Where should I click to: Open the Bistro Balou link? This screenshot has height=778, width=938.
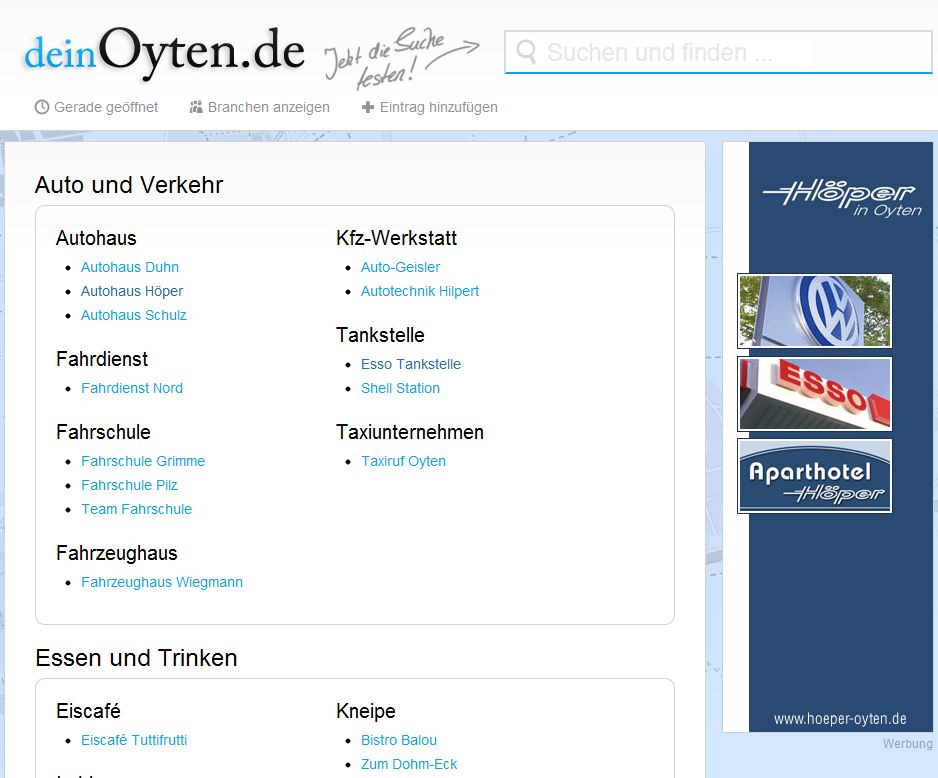(399, 740)
